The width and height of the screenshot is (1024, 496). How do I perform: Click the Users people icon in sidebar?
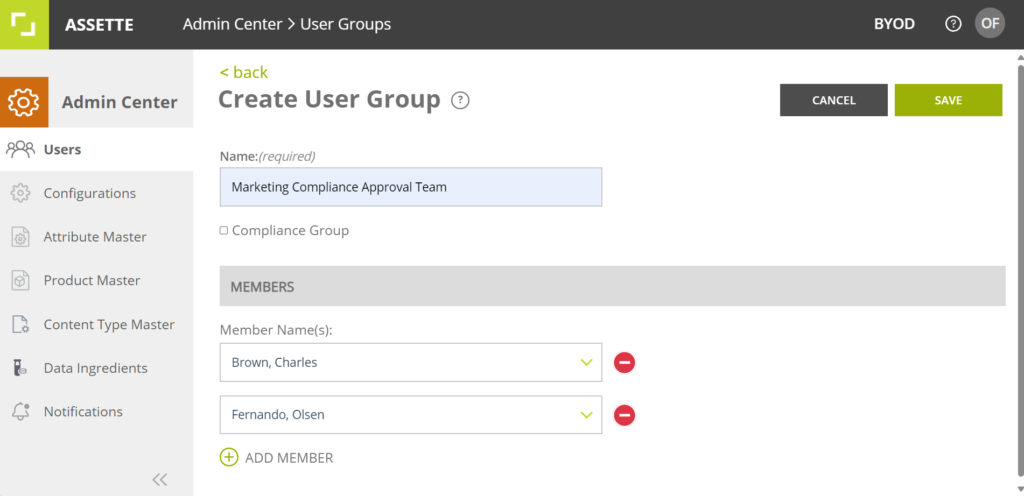pyautogui.click(x=20, y=149)
